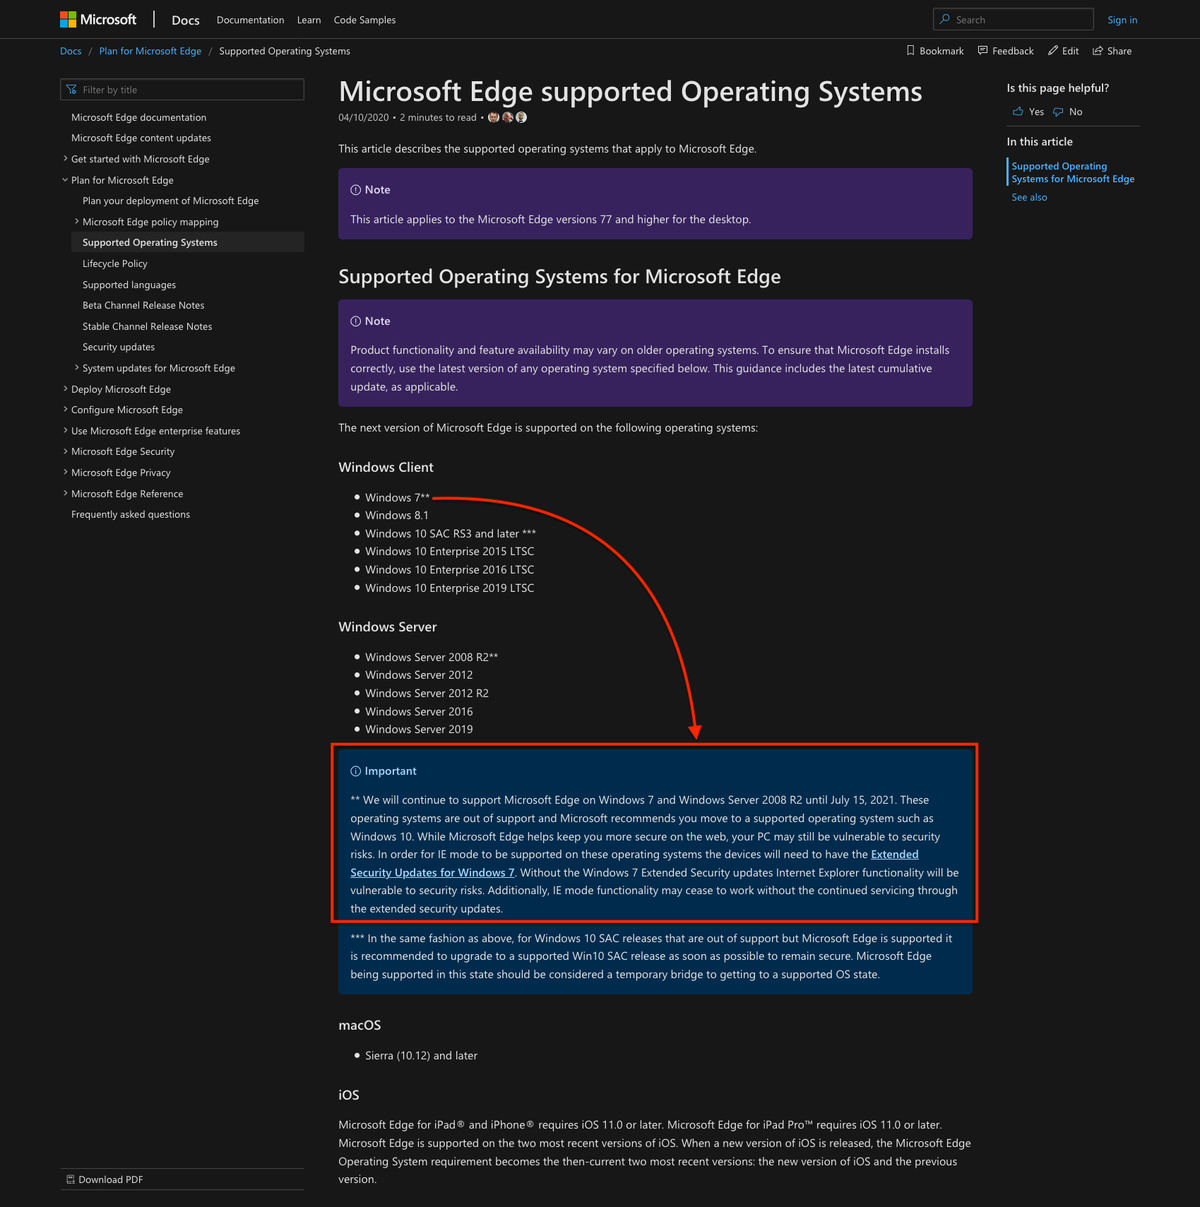Screen dimensions: 1200x1207
Task: Click the contributor avatars by read time
Action: 507,117
